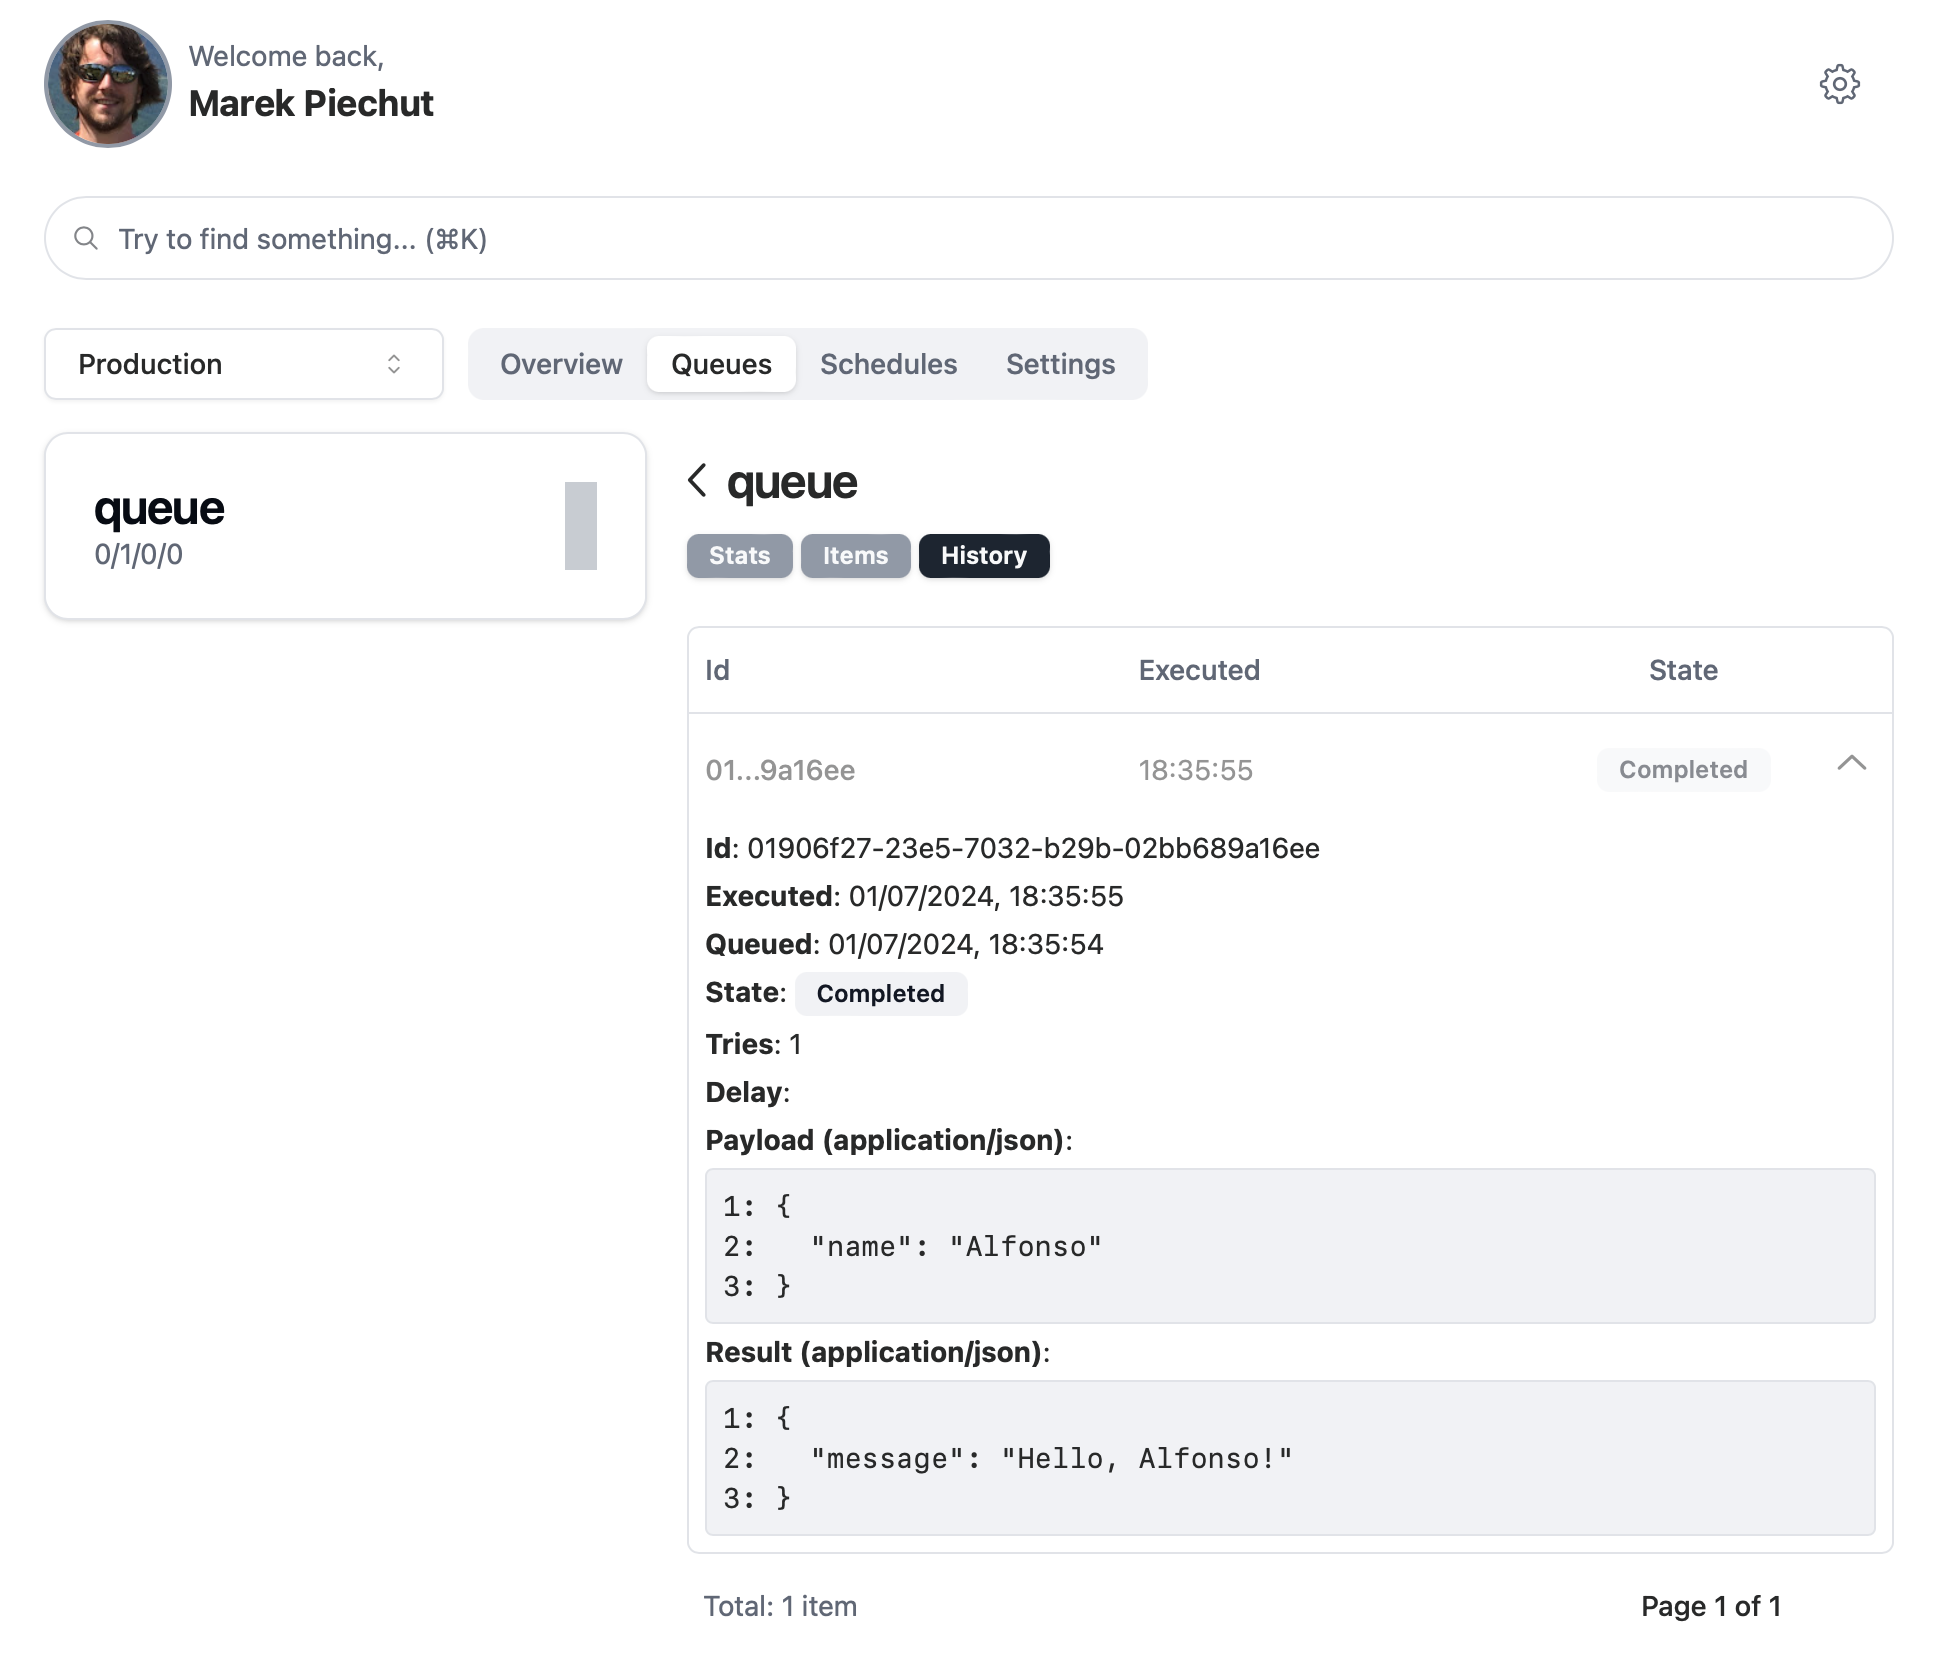The image size is (1946, 1658).
Task: Click the Overview navigation tab
Action: pyautogui.click(x=561, y=364)
